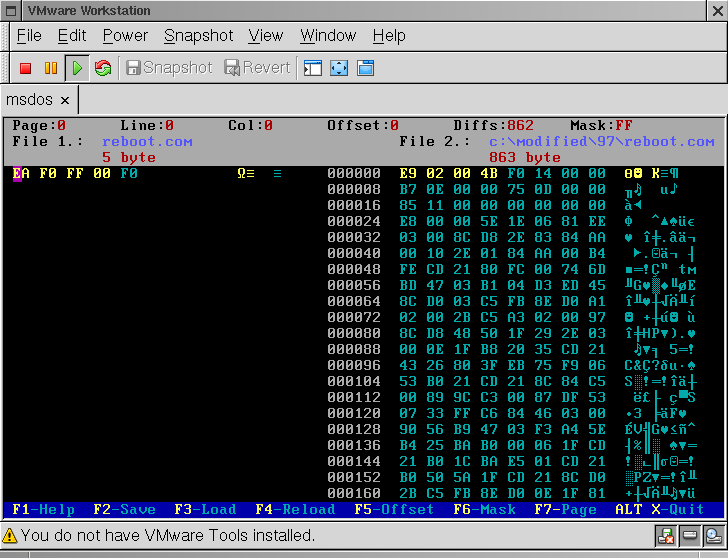Toggle the quick switch view icon
The height and width of the screenshot is (558, 728).
[312, 68]
